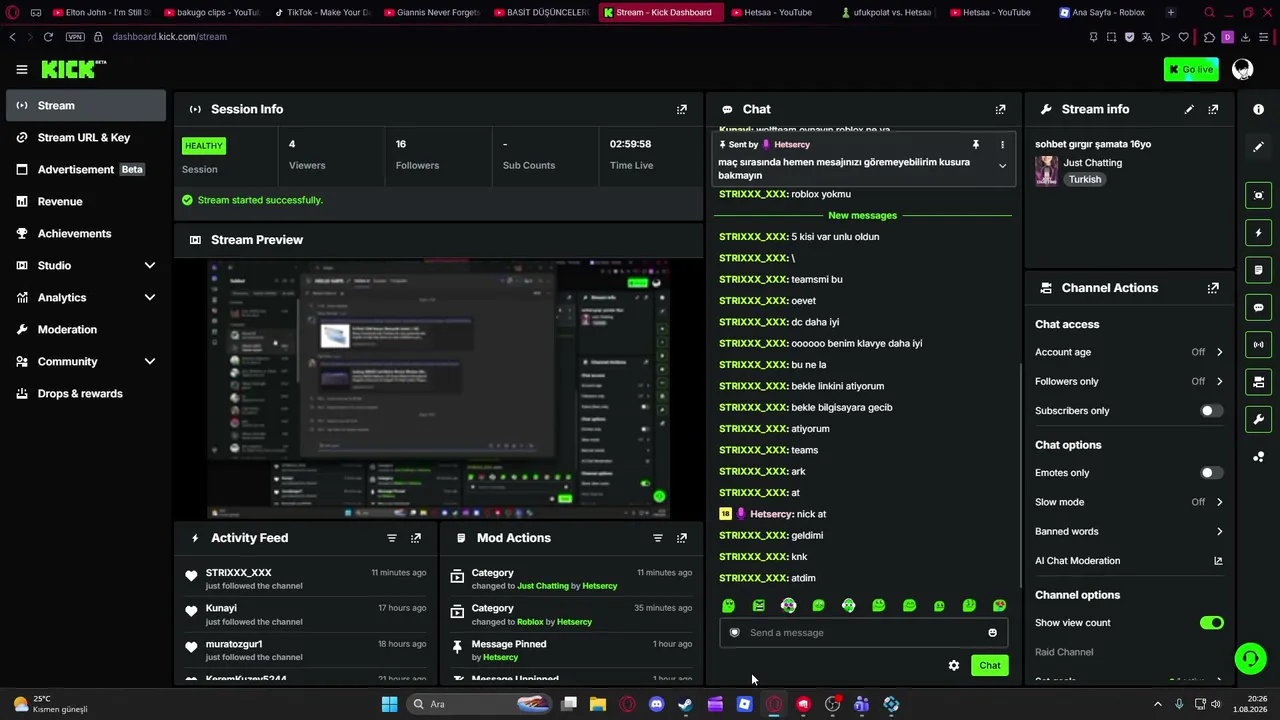1280x720 pixels.
Task: Edit the Stream info with the pencil icon
Action: coord(1189,109)
